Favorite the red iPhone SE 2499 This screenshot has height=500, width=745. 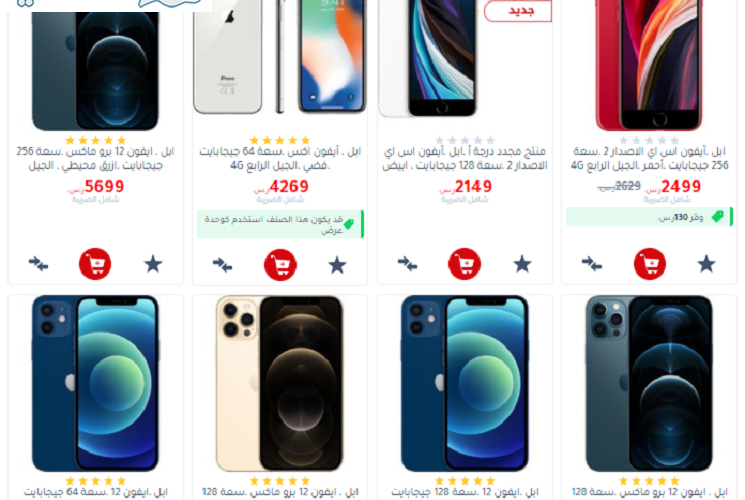[x=706, y=264]
